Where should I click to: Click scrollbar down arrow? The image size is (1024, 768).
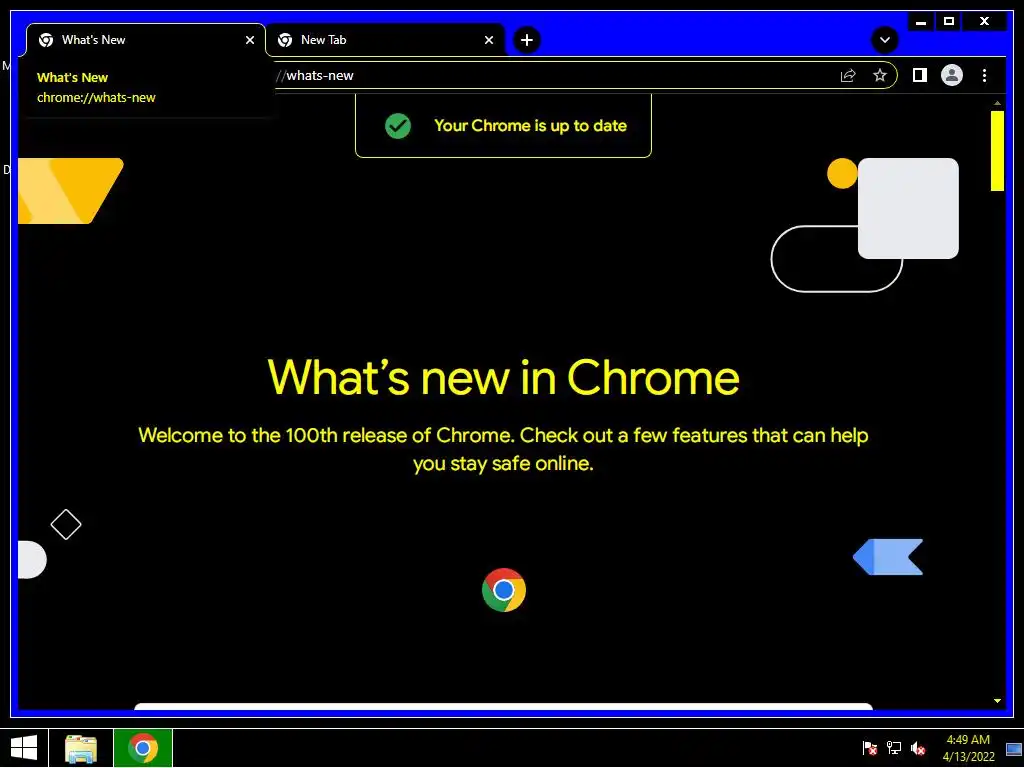click(x=997, y=701)
